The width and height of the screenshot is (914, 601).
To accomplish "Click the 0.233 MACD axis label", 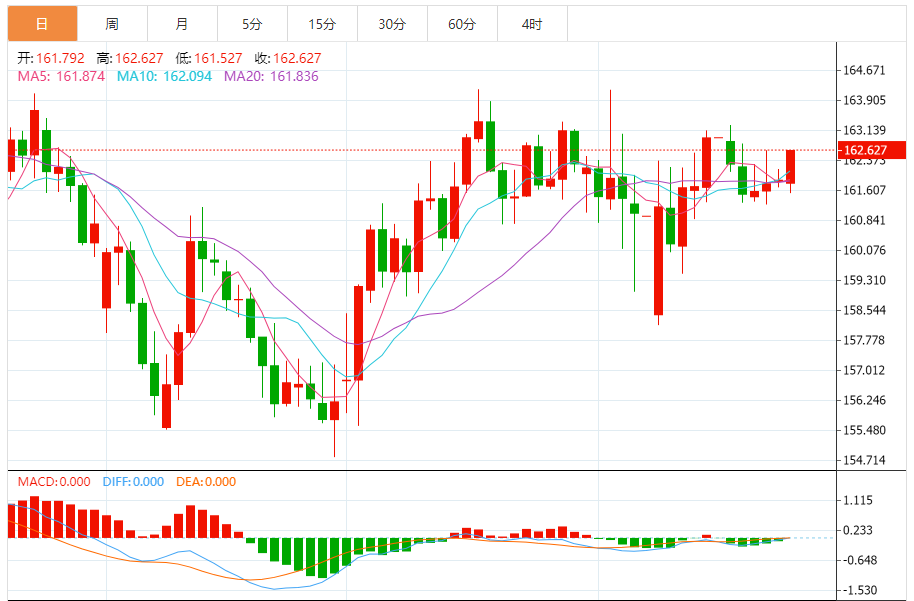I will pyautogui.click(x=858, y=530).
